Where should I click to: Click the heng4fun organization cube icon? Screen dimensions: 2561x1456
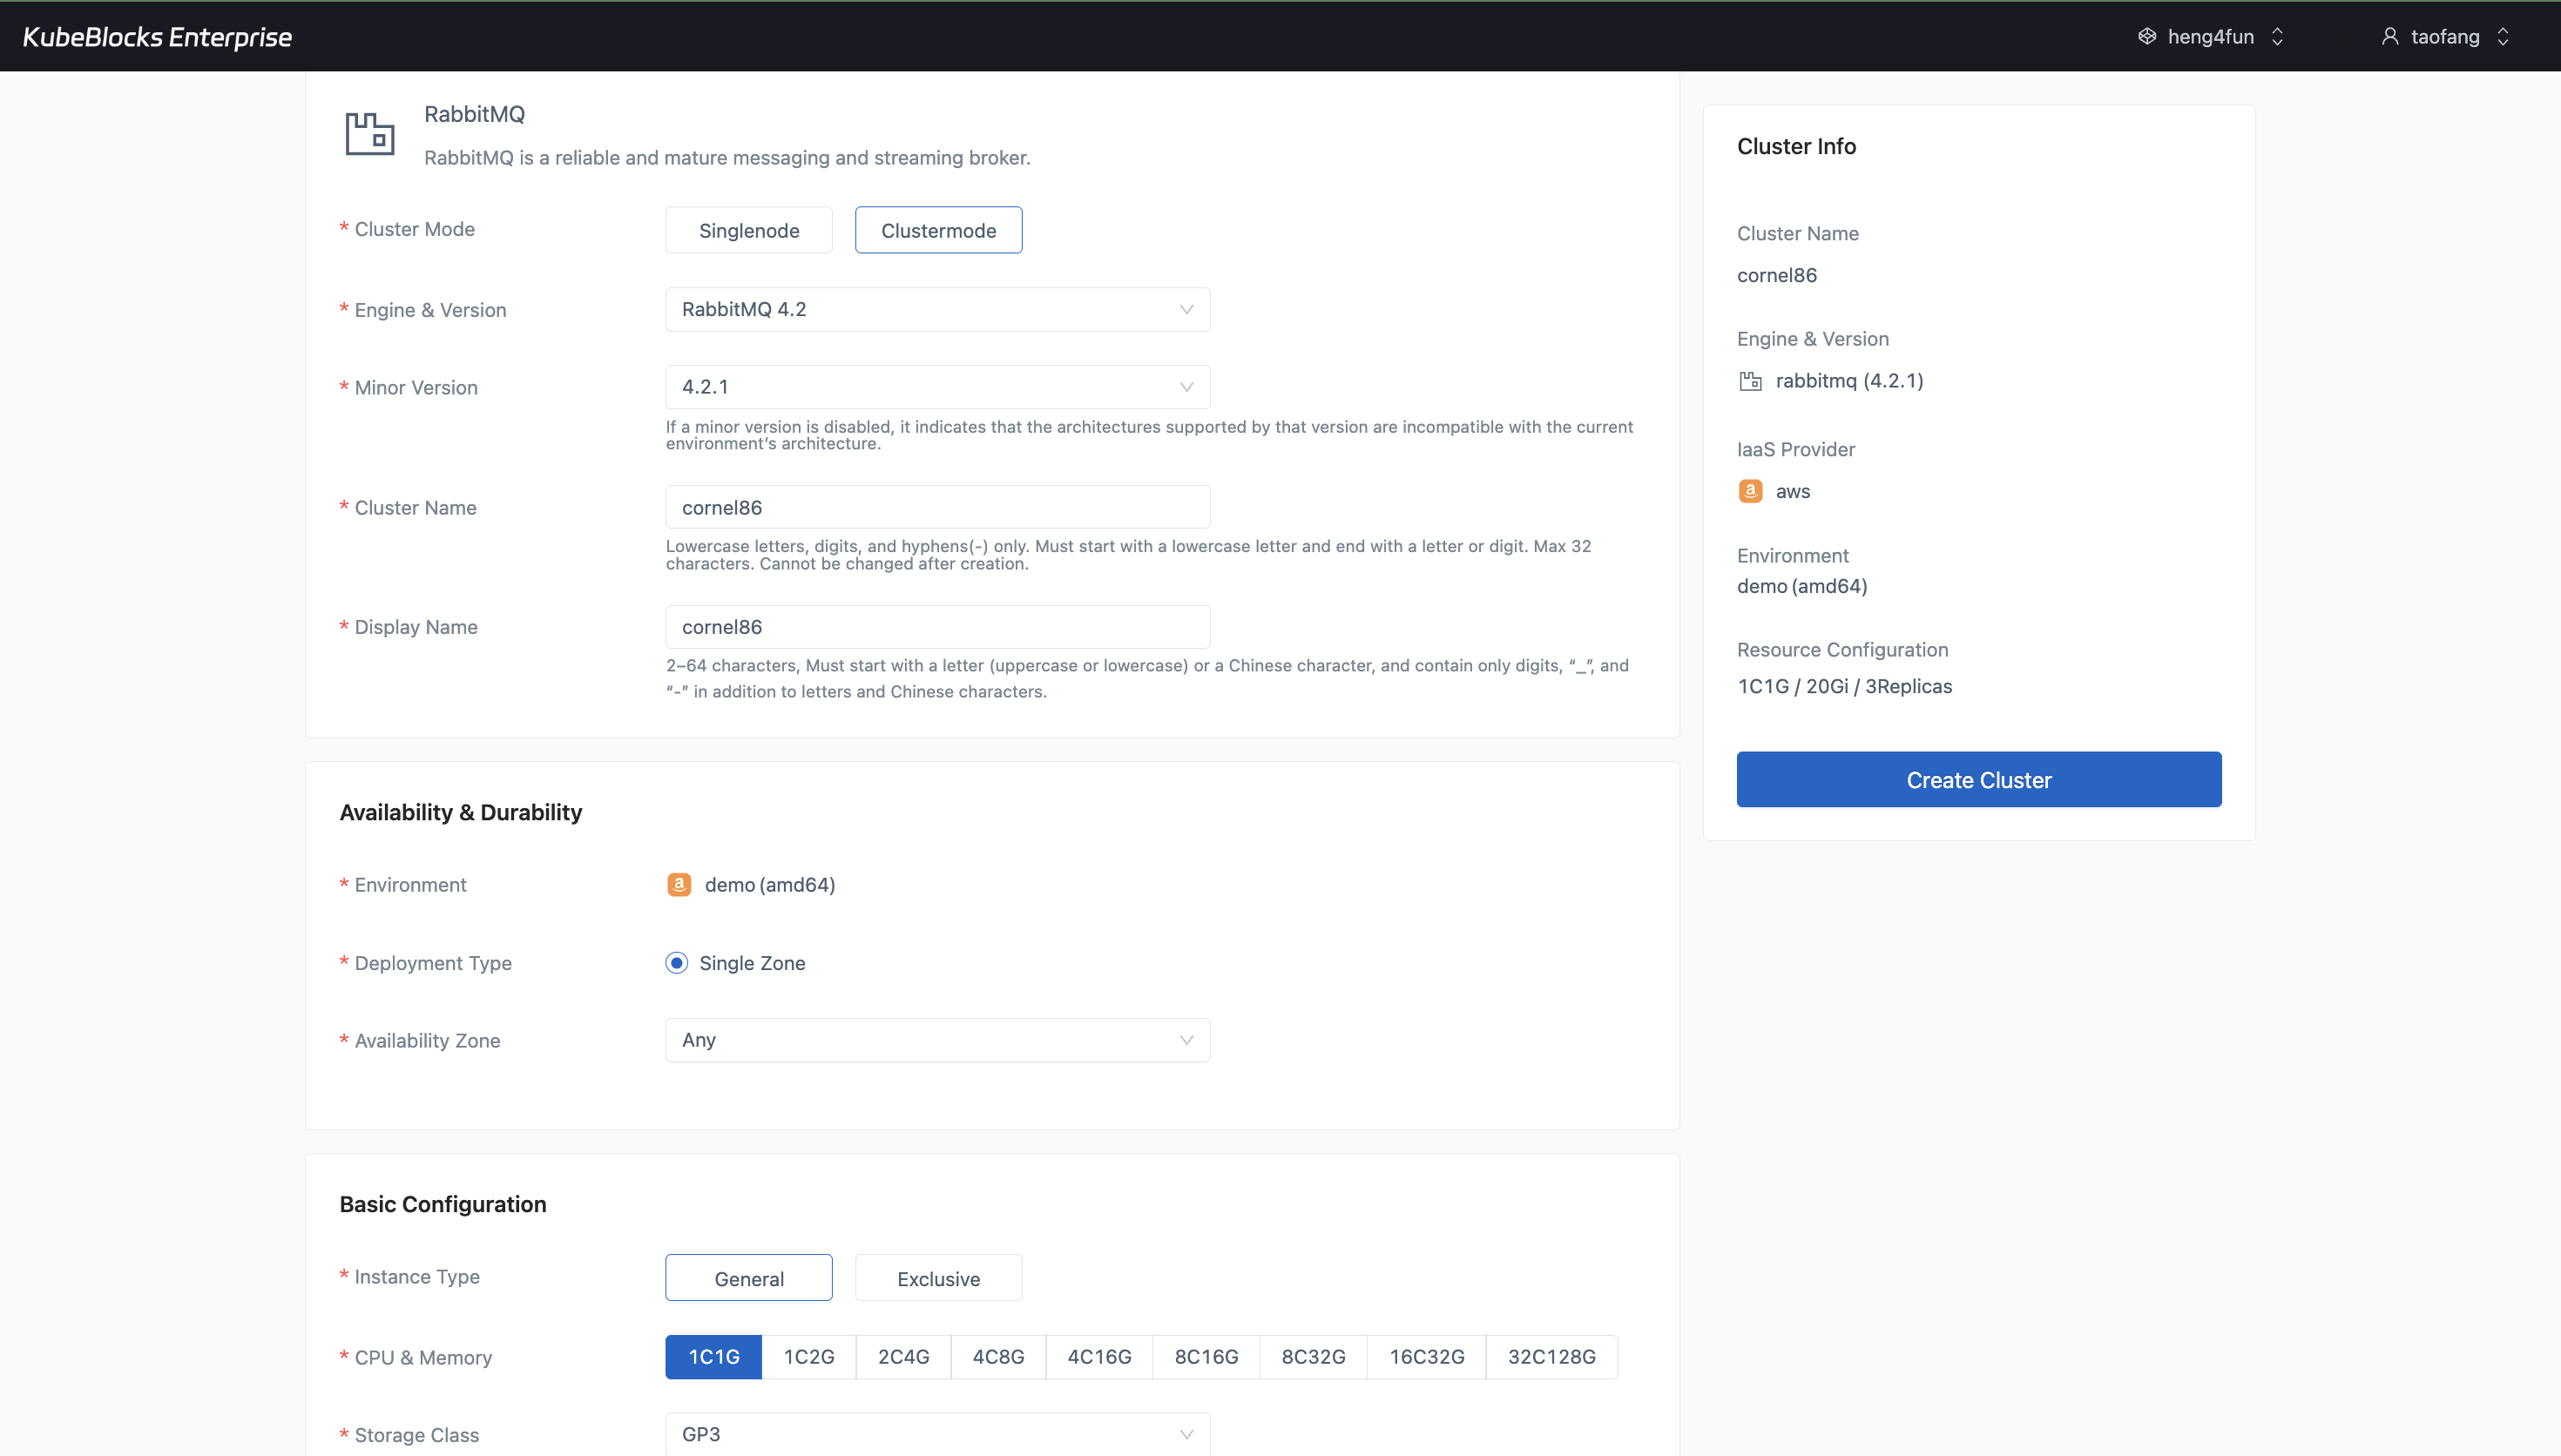[x=2147, y=37]
